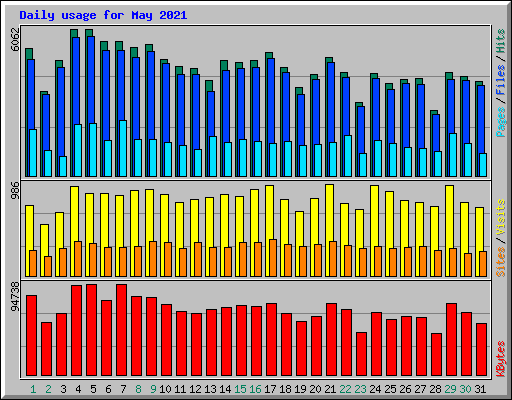Click day label 3 on x-axis

tap(63, 389)
